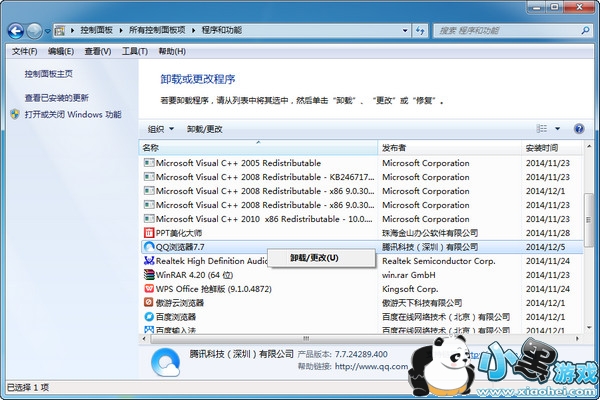Open the 帮助(H) menu
The height and width of the screenshot is (400, 600).
[x=172, y=51]
